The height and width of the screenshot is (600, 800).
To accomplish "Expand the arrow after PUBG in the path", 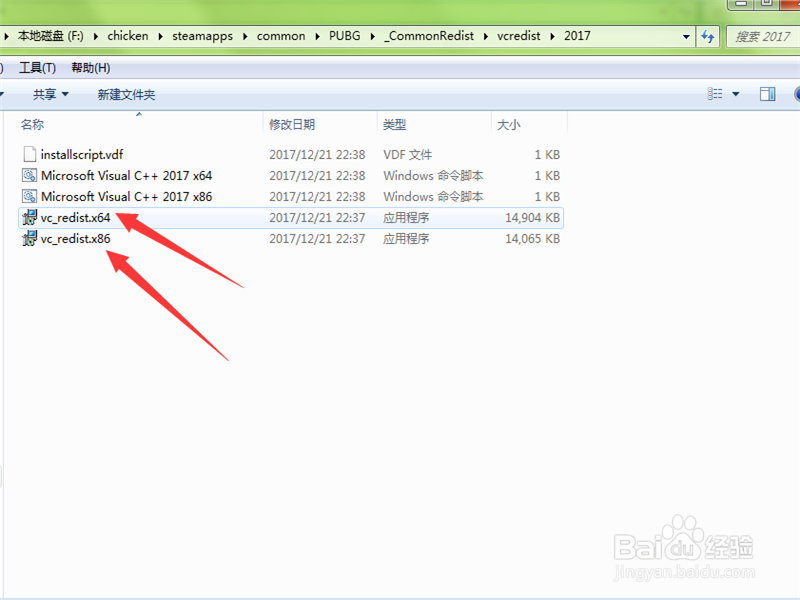I will [x=372, y=36].
